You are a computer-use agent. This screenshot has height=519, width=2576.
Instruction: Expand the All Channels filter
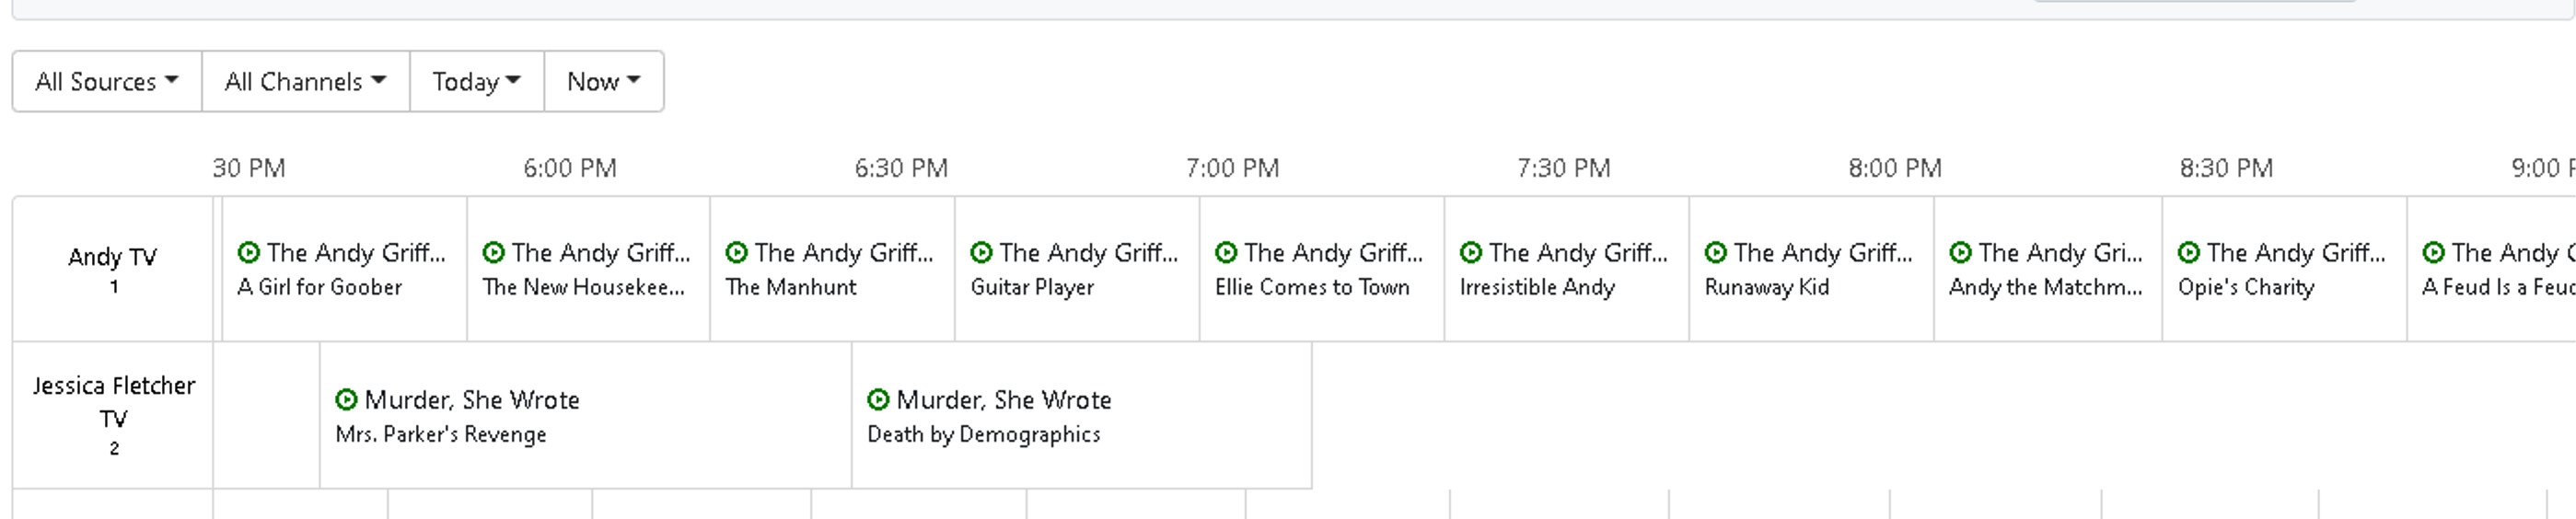pos(305,82)
